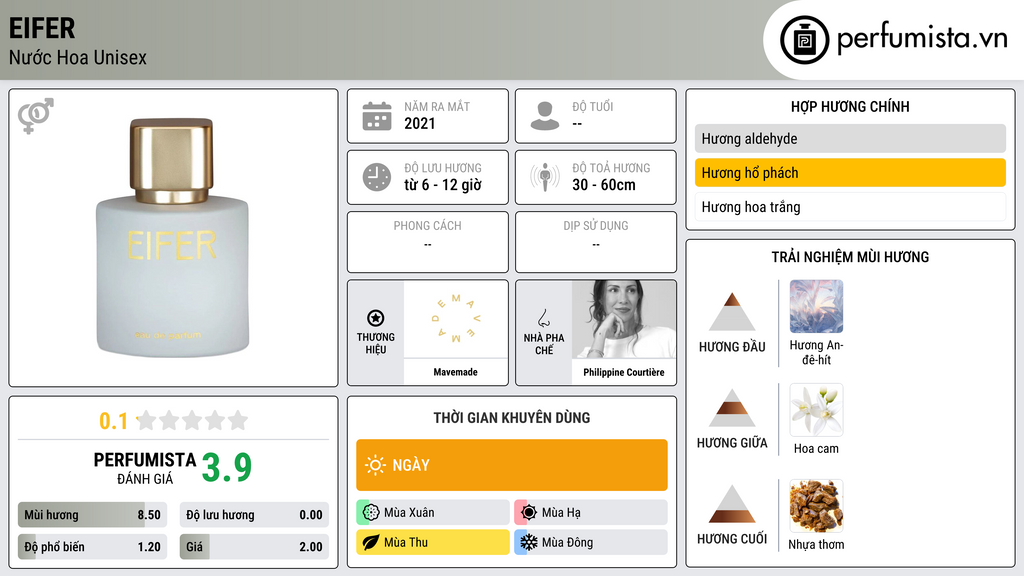Click the Độ phổ biến 1.20 score bar
Viewport: 1024px width, 576px height.
point(92,547)
